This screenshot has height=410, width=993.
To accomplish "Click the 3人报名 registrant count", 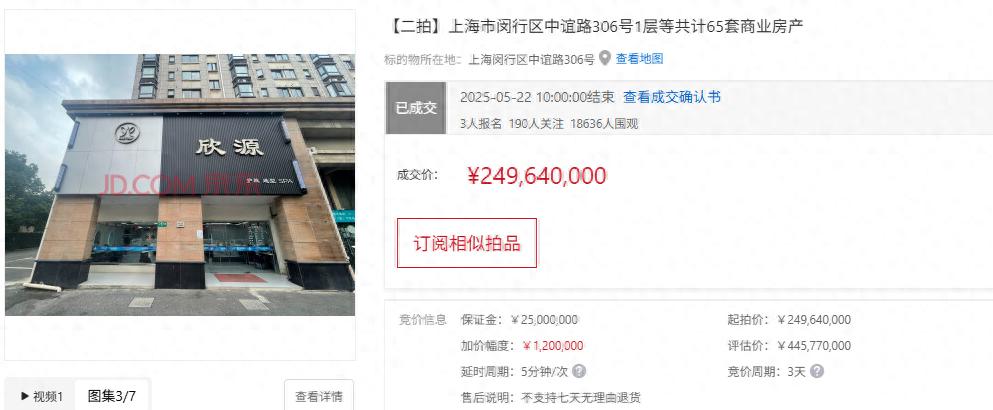I will [x=481, y=124].
